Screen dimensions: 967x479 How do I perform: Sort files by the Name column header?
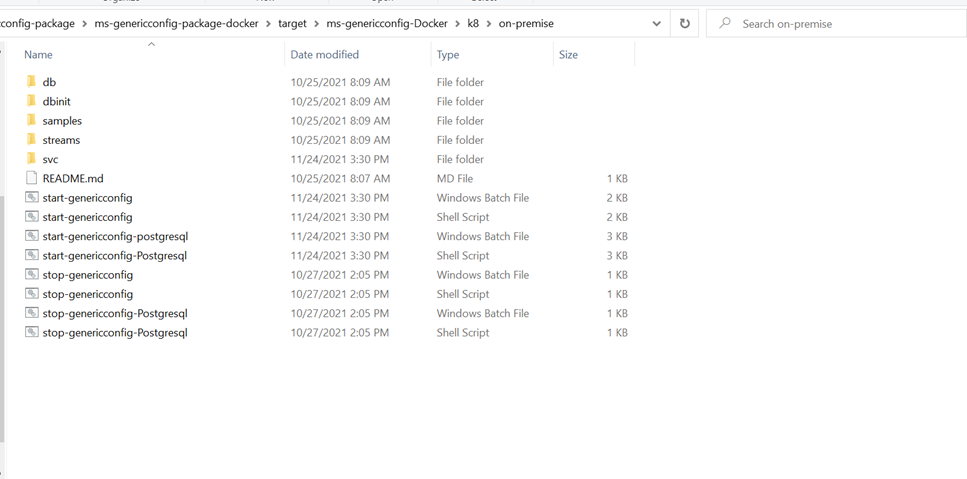pyautogui.click(x=38, y=55)
